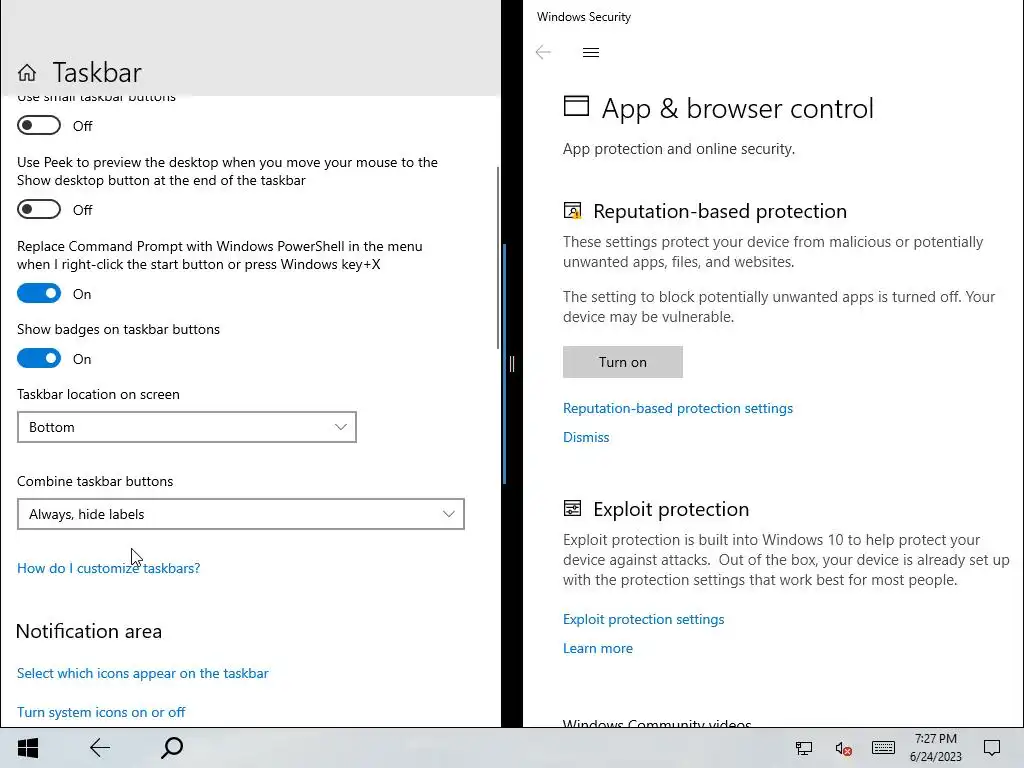Enable Peek to preview desktop switch
The height and width of the screenshot is (768, 1024).
point(39,210)
